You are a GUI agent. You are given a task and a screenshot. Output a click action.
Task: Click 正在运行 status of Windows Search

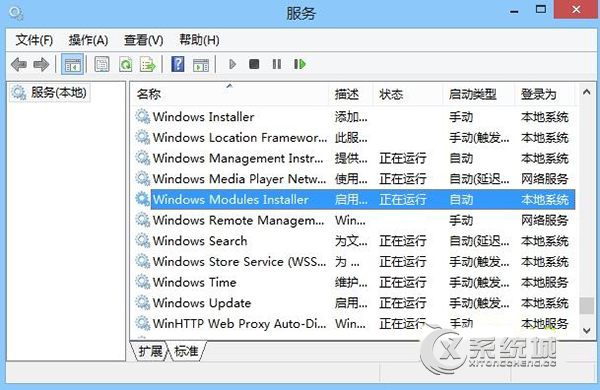[403, 241]
